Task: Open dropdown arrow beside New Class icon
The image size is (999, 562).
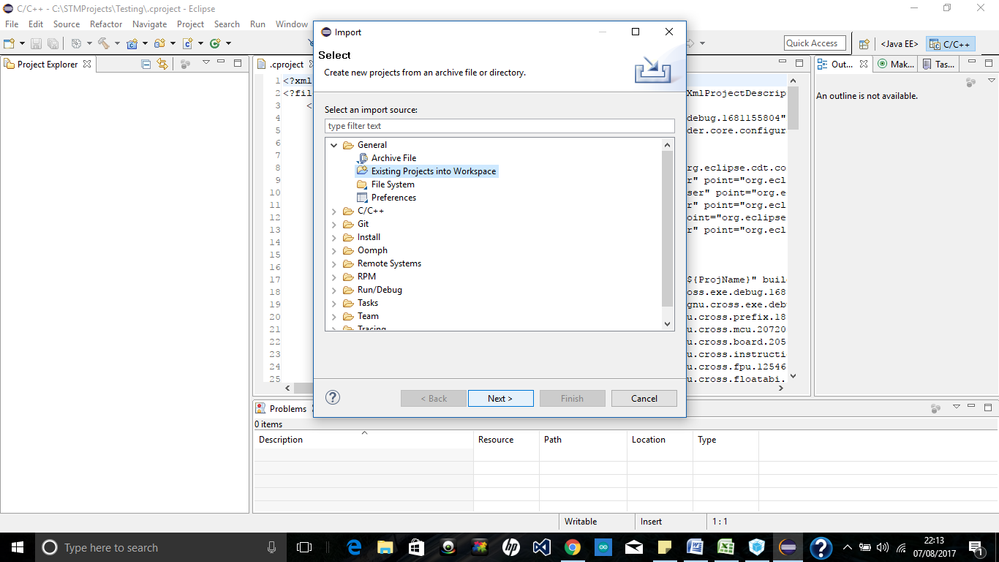Action: point(228,43)
